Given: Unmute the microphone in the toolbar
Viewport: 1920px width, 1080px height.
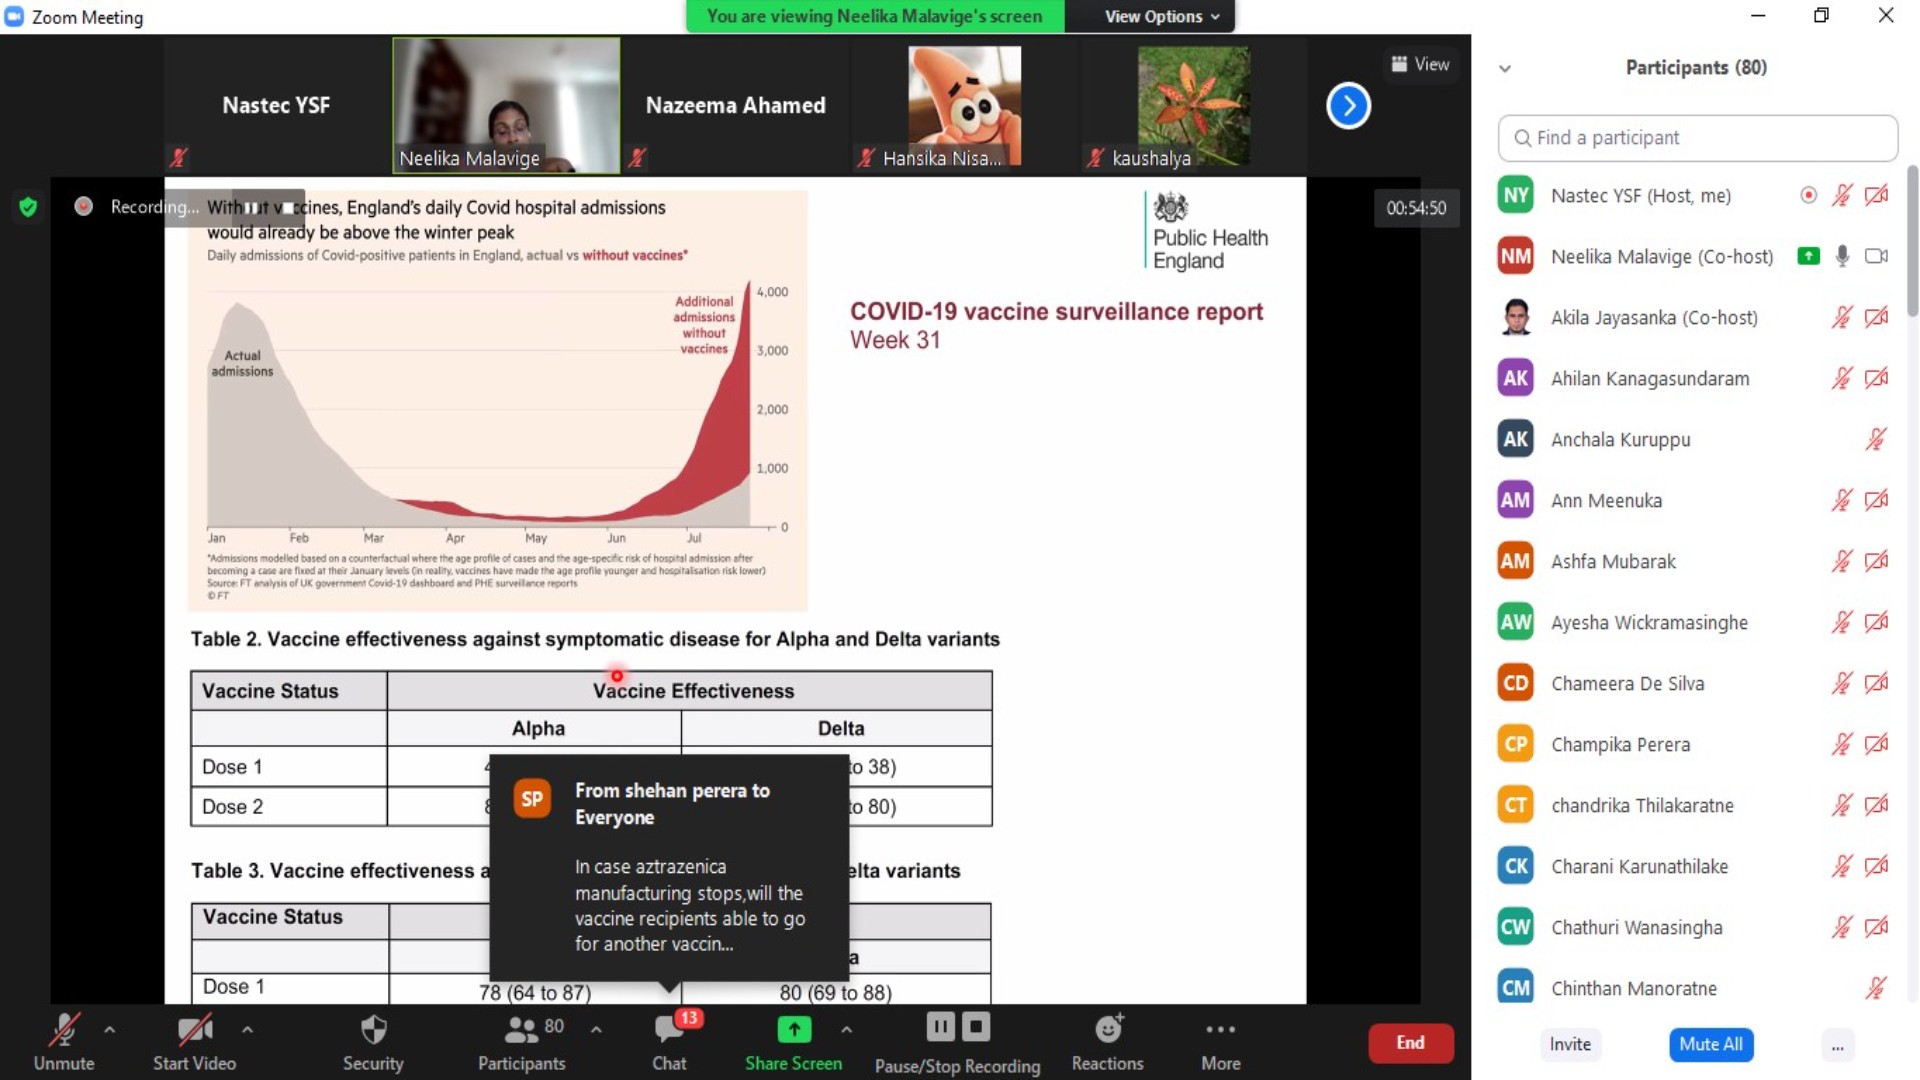Looking at the screenshot, I should click(64, 1042).
